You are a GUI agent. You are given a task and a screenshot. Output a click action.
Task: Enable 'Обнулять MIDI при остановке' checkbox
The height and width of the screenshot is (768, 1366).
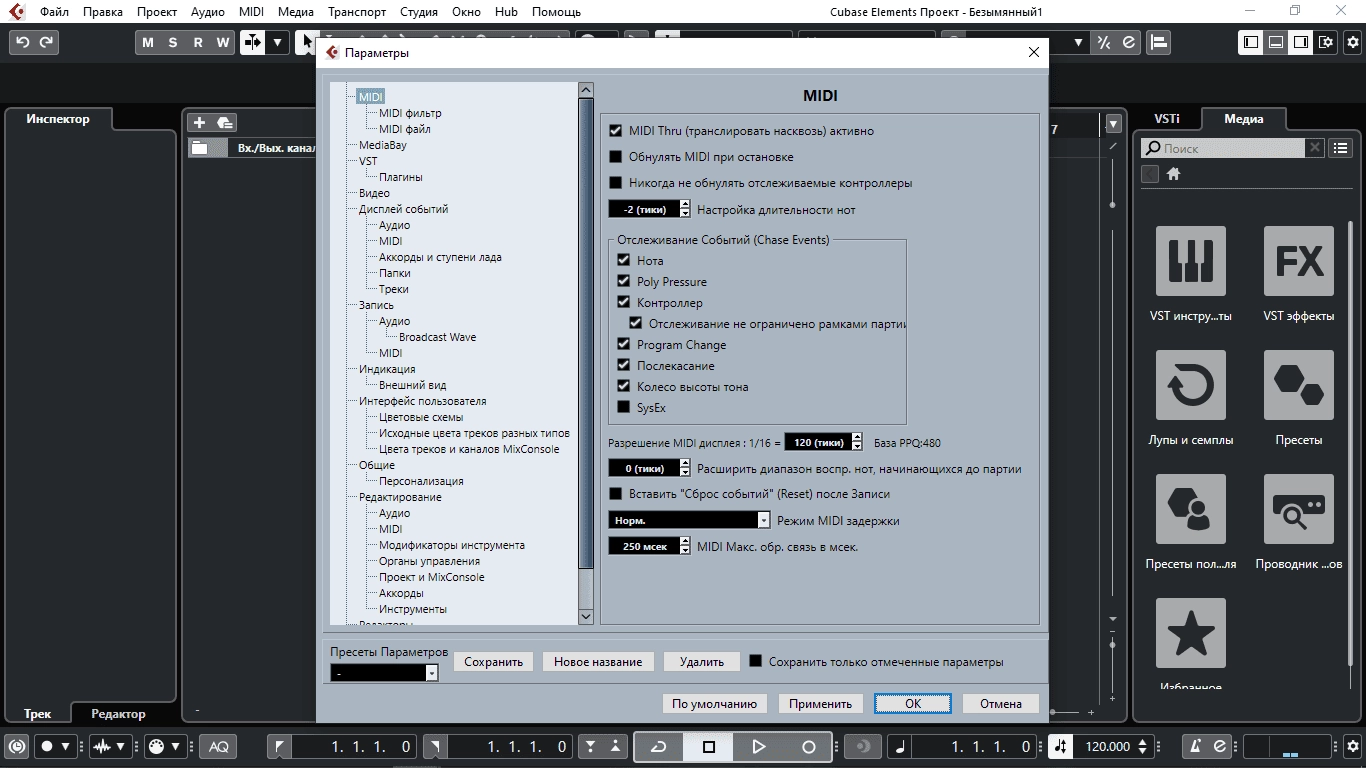click(x=616, y=157)
